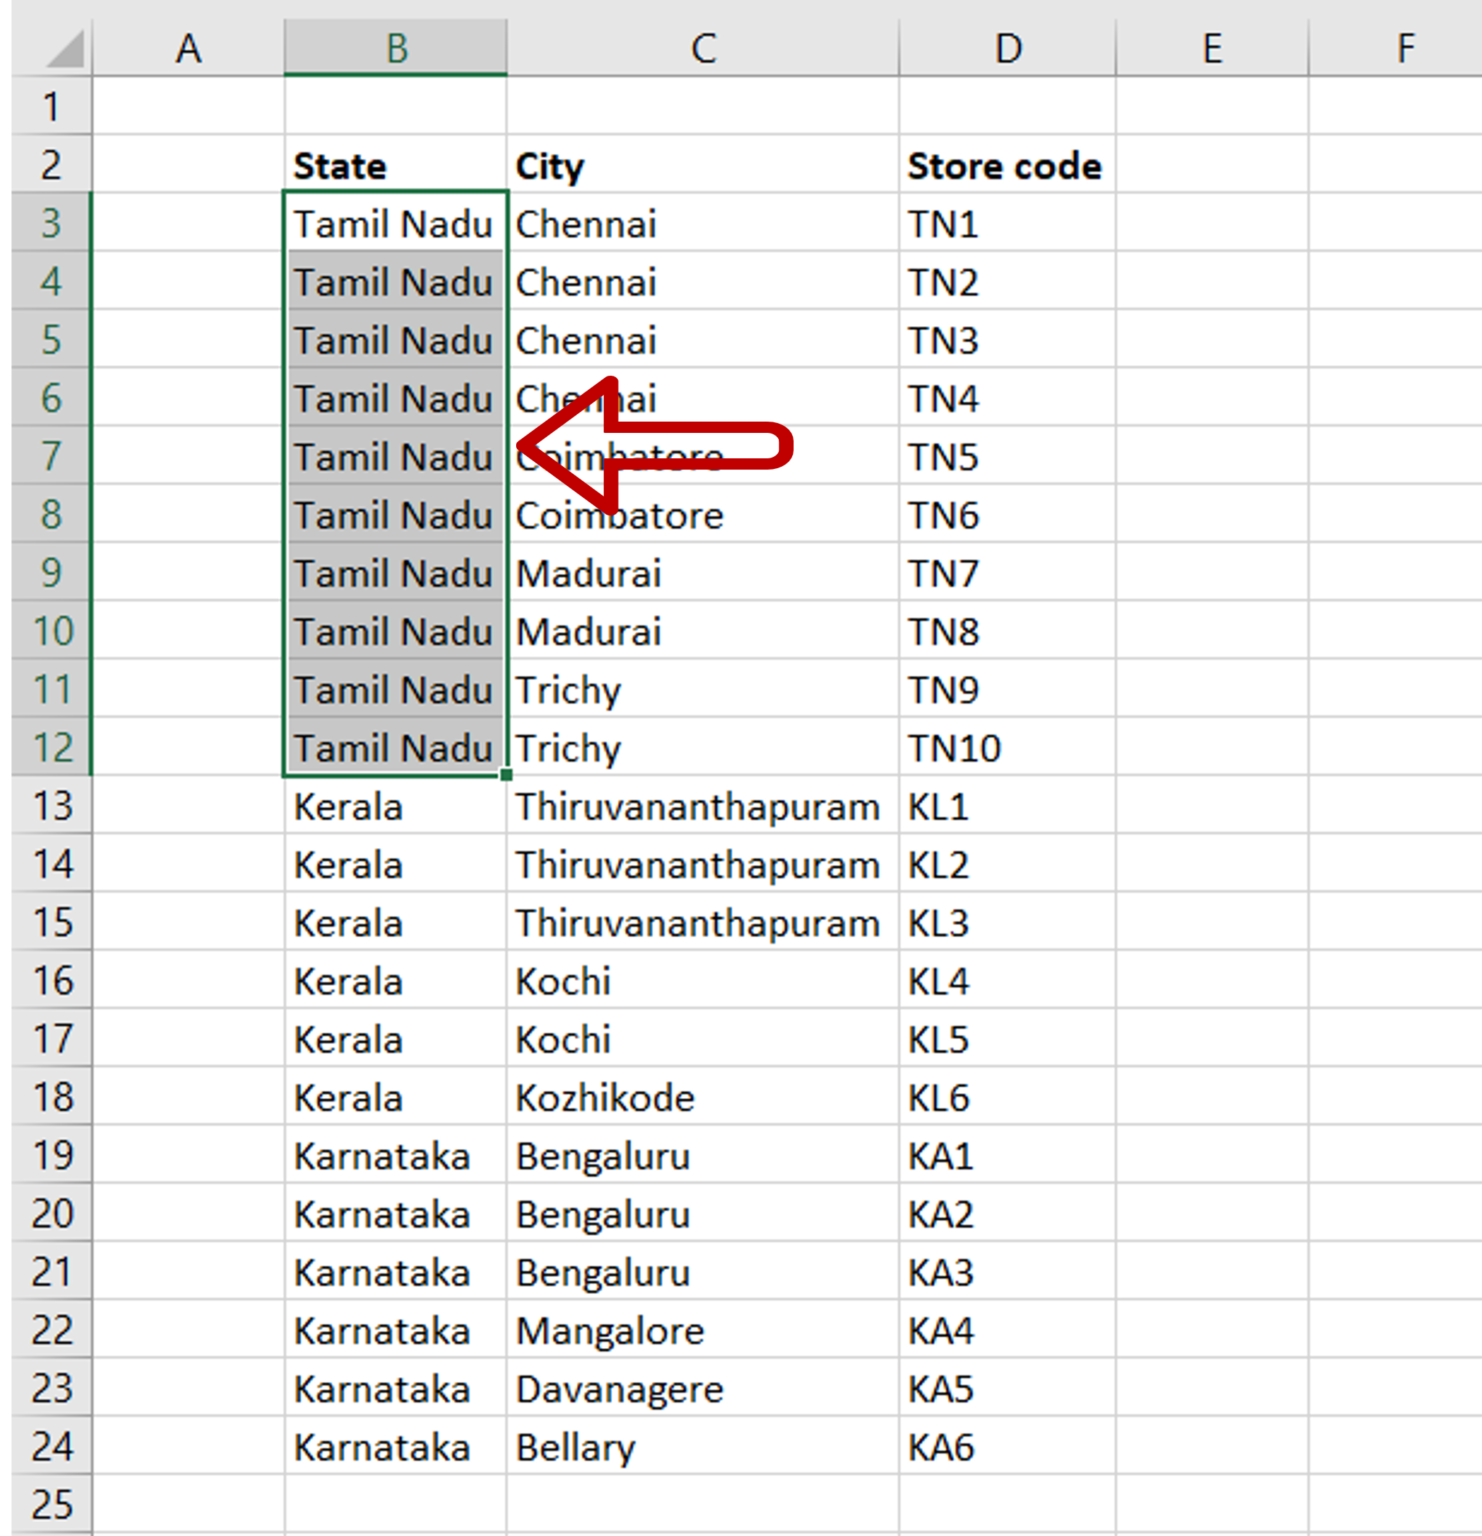Select column E header
1482x1536 pixels.
(1212, 48)
